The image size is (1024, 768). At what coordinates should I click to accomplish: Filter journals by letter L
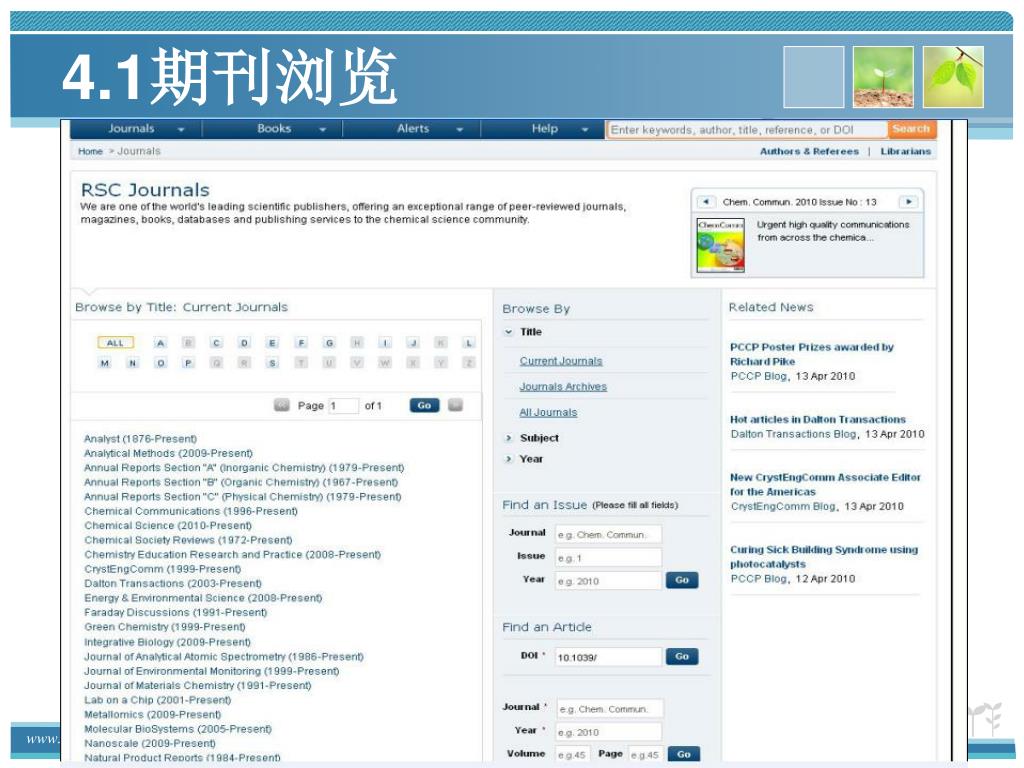tap(468, 343)
